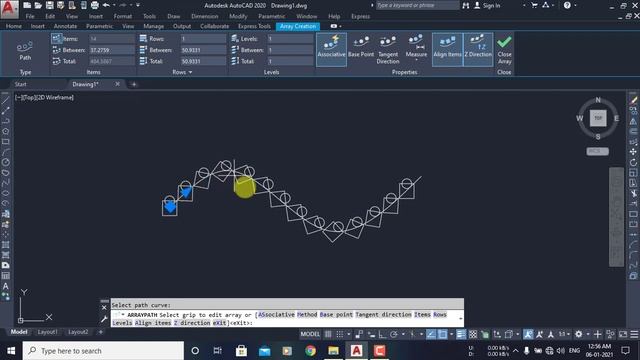The width and height of the screenshot is (640, 360).
Task: Click the Clean Screen icon in status bar
Action: click(x=623, y=334)
